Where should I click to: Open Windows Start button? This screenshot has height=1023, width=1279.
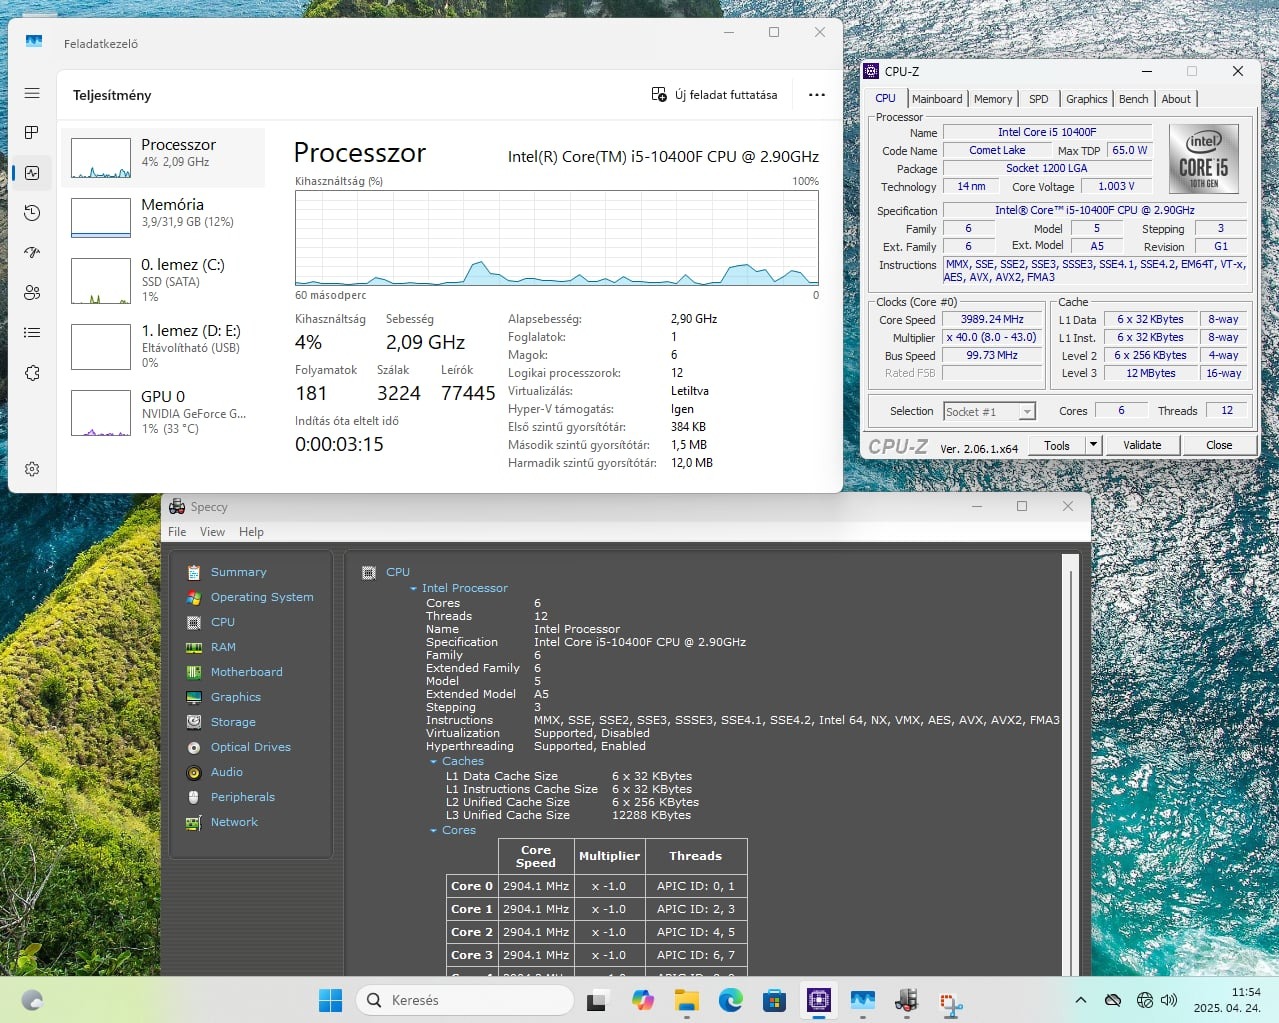[330, 1000]
